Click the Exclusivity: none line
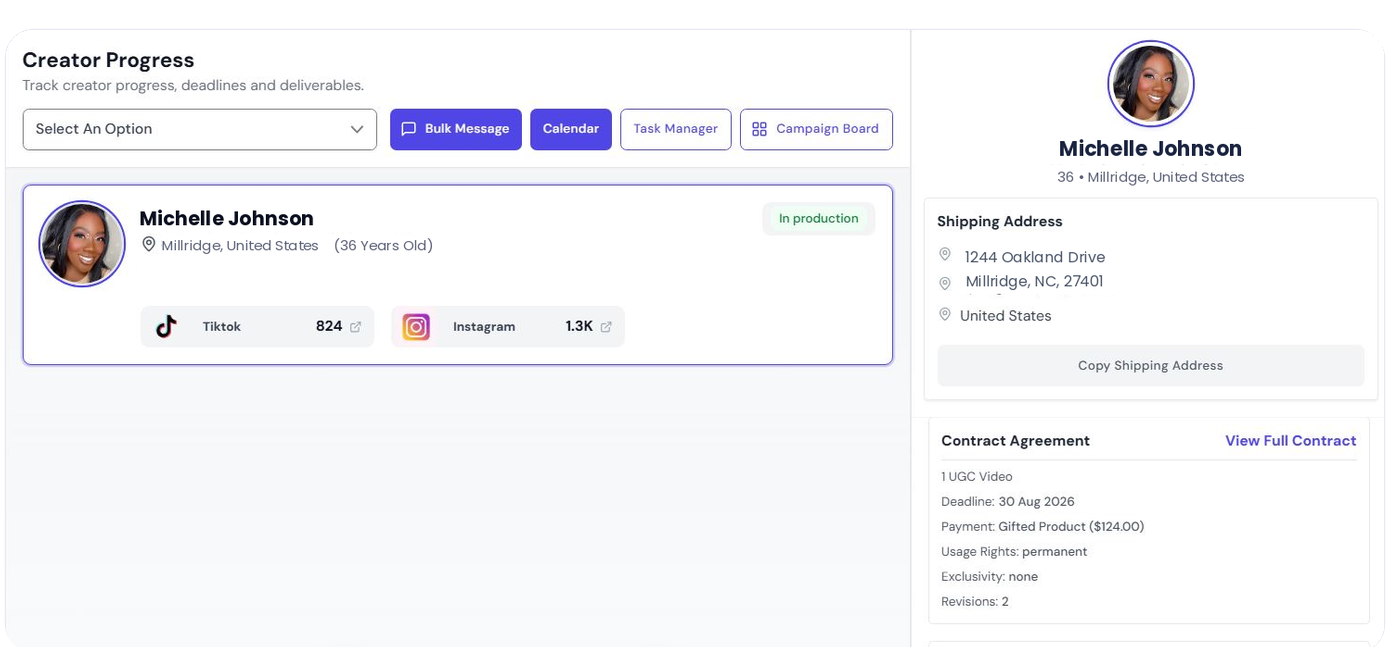The width and height of the screenshot is (1386, 647). click(x=990, y=577)
